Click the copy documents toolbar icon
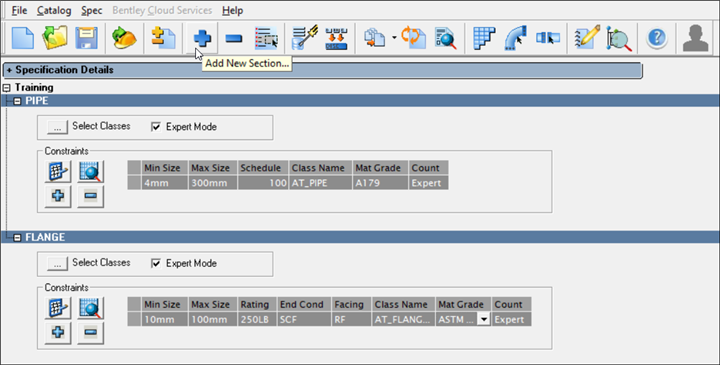This screenshot has height=365, width=720. (374, 38)
